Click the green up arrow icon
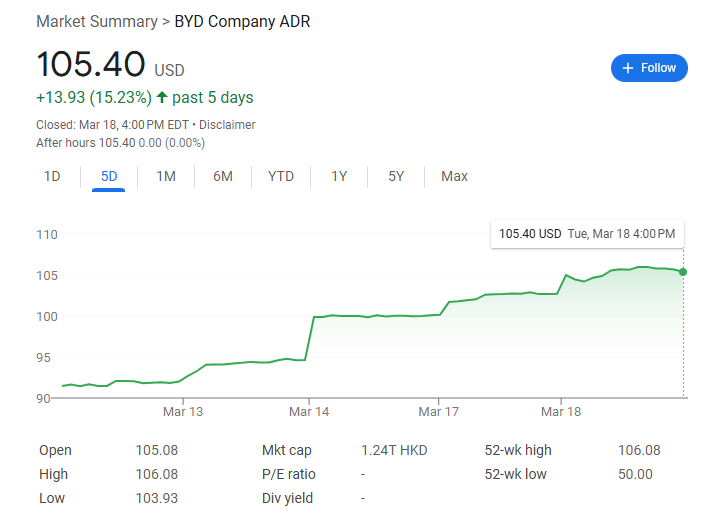This screenshot has width=717, height=524. pyautogui.click(x=162, y=98)
